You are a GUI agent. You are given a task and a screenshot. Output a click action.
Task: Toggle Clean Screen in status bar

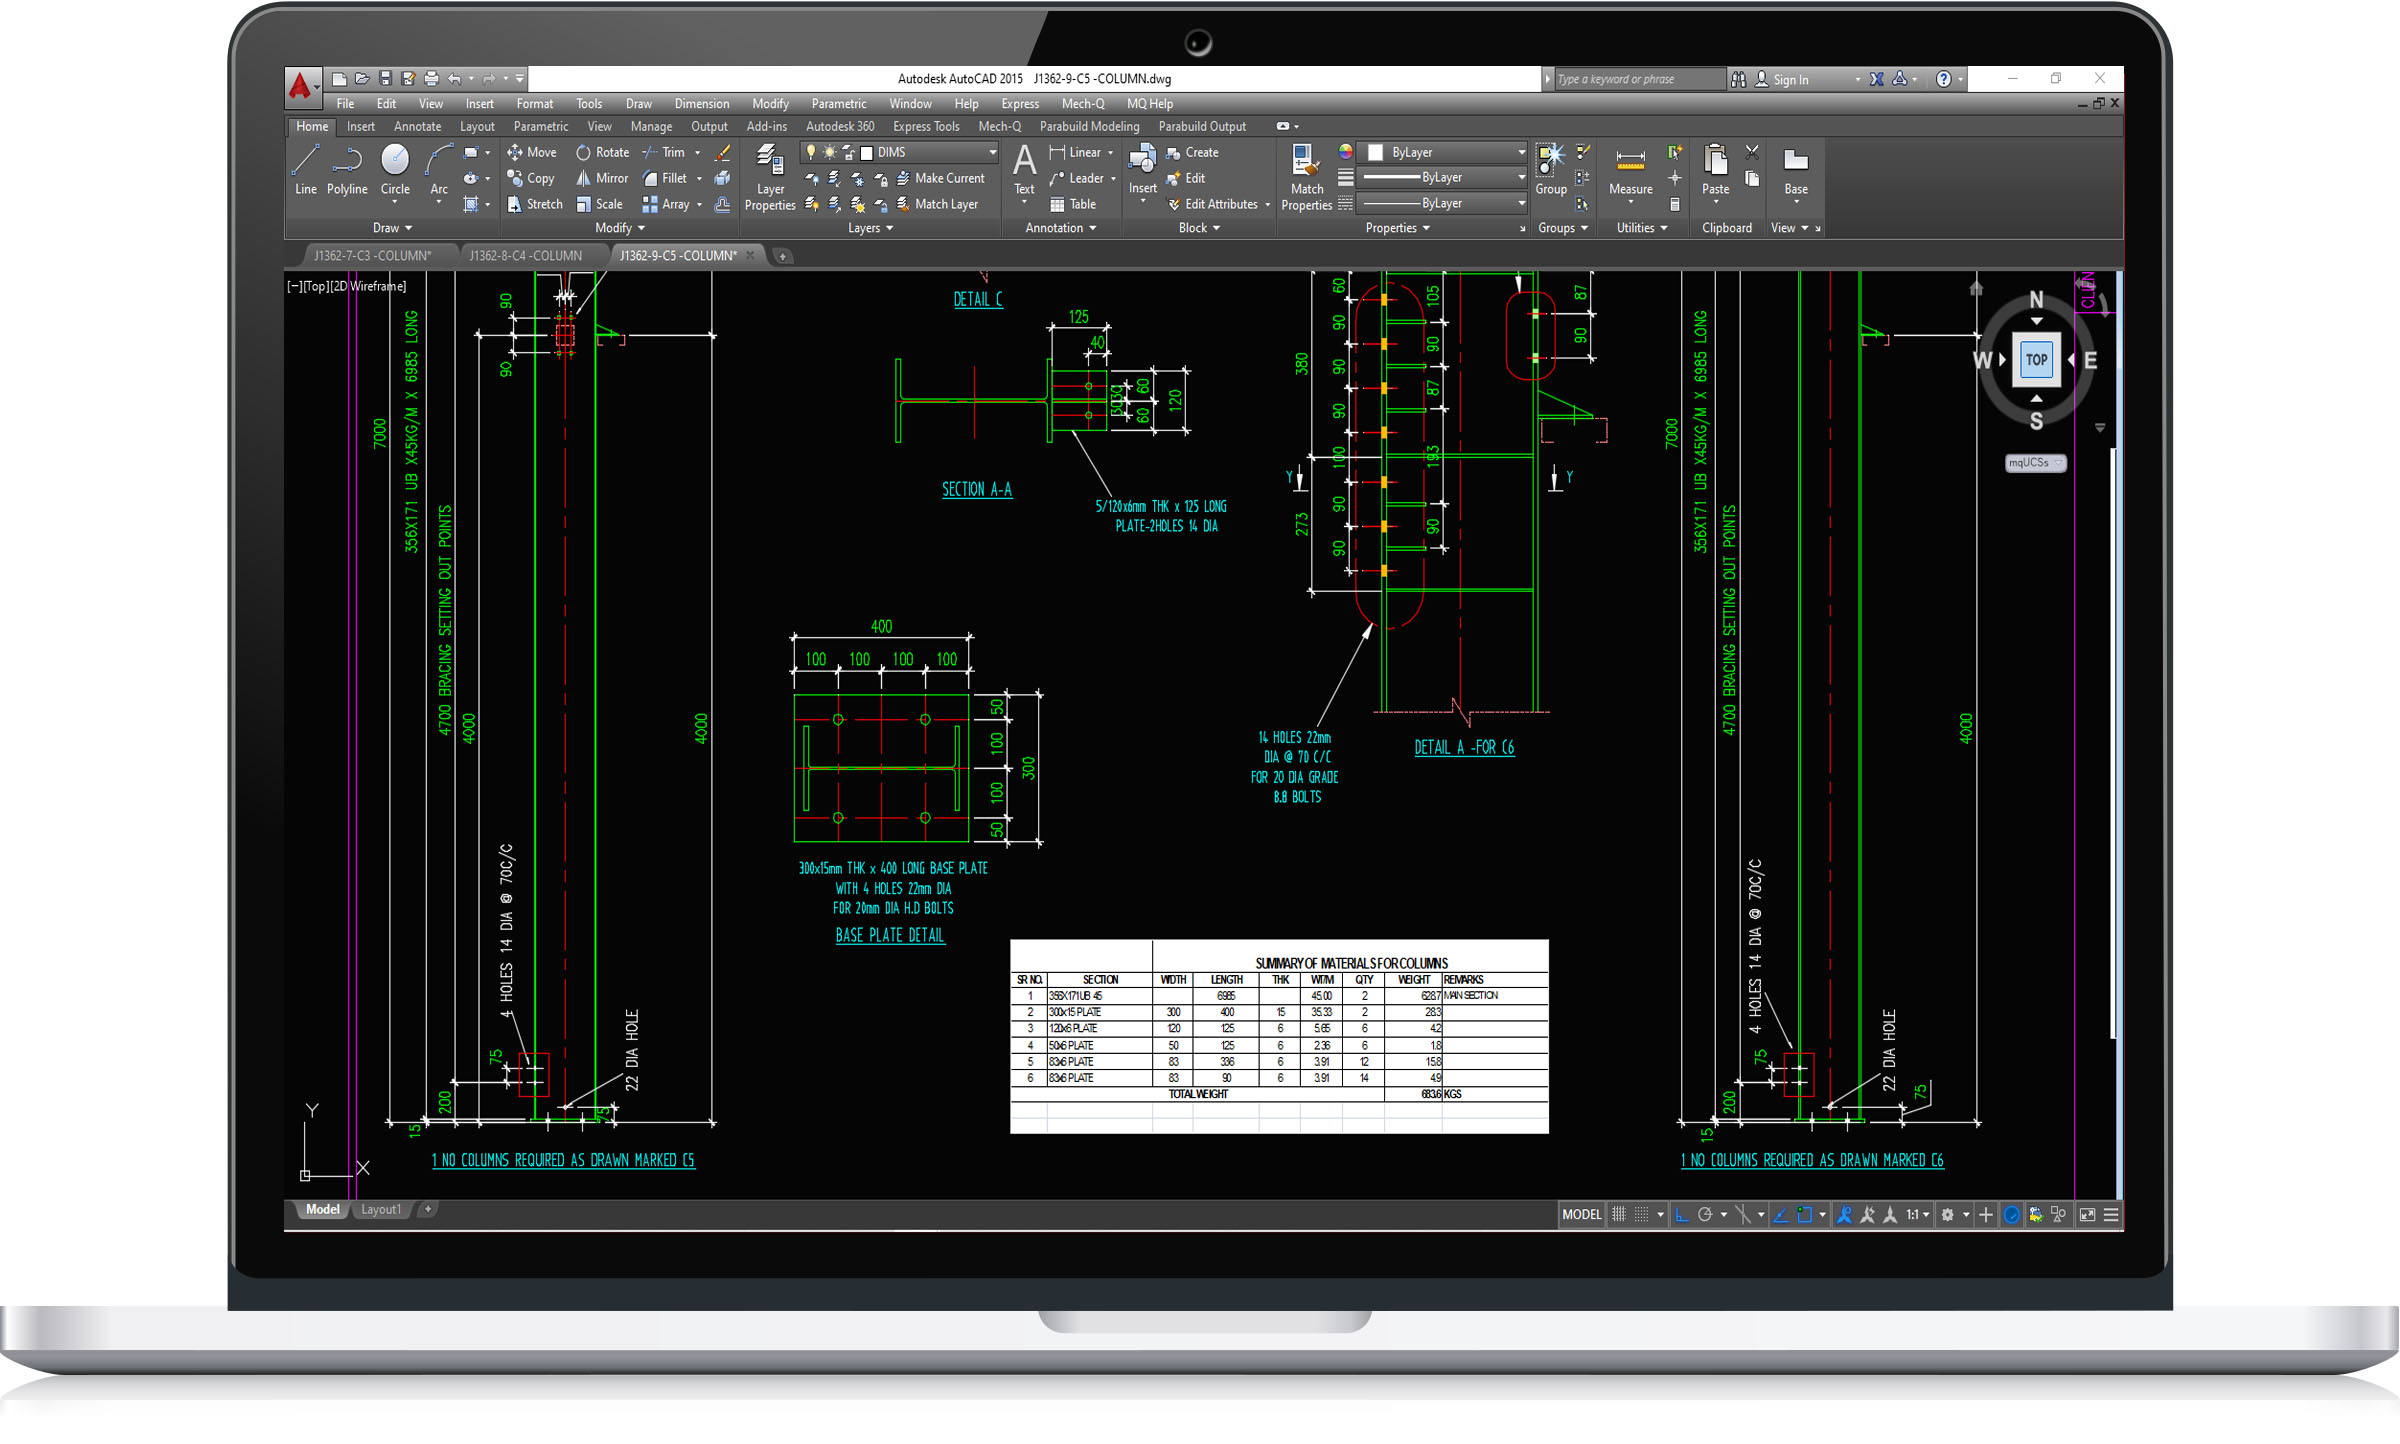point(2087,1215)
